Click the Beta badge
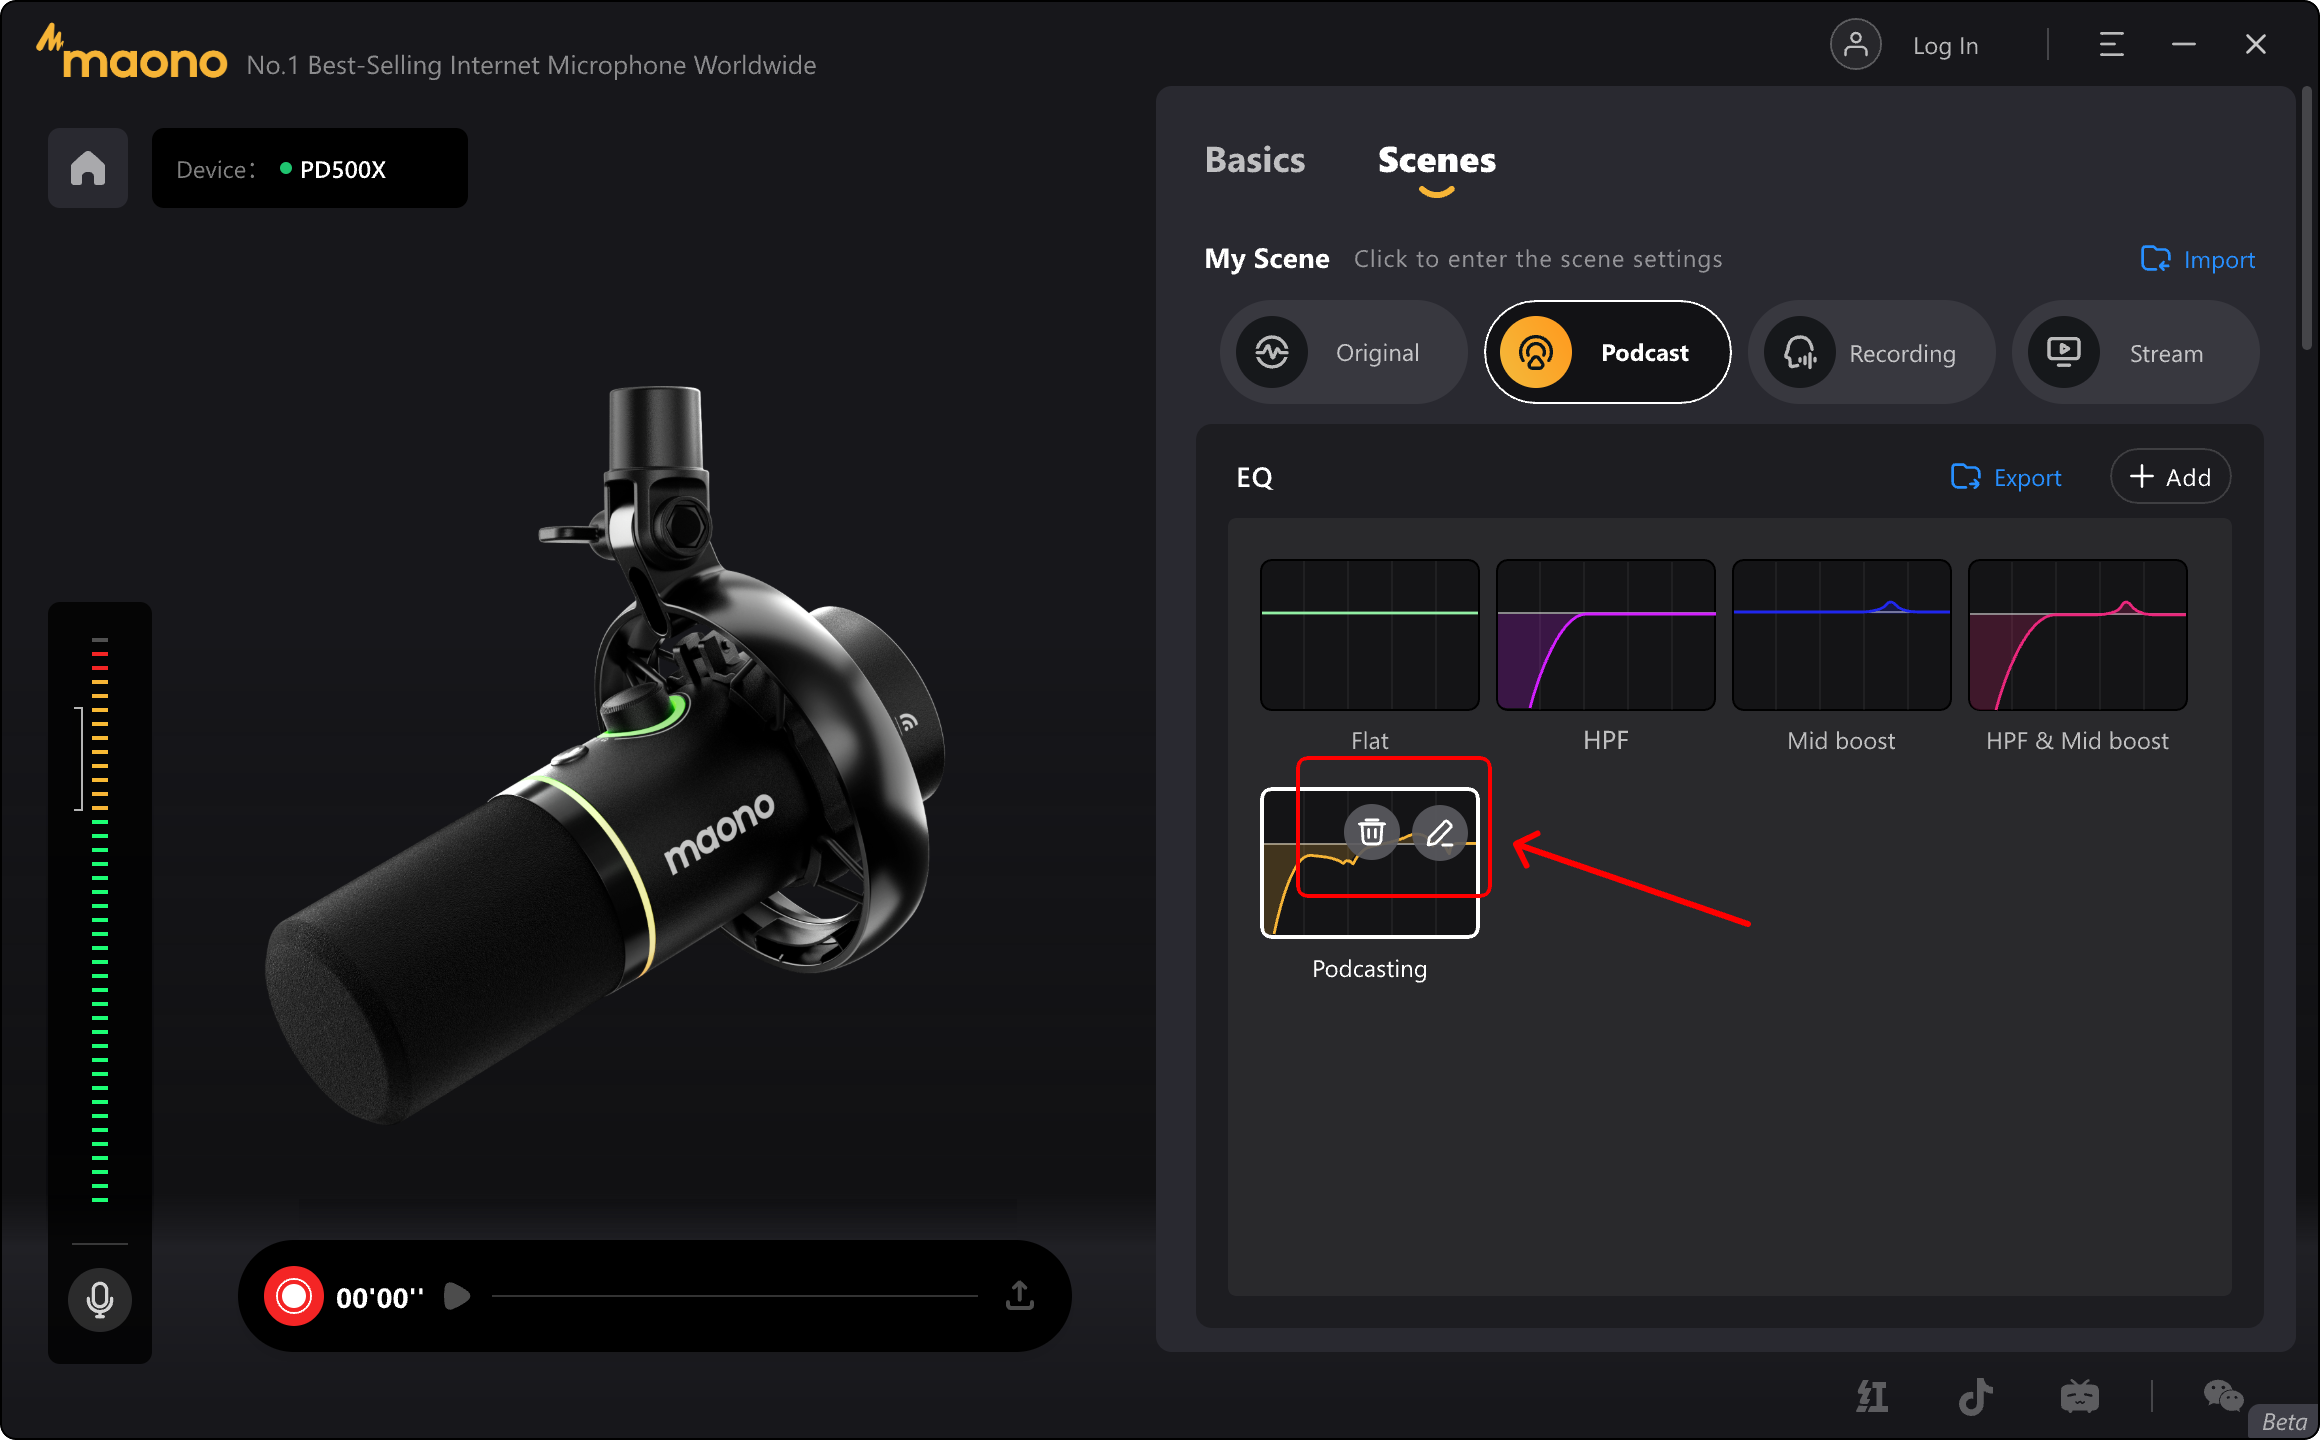The image size is (2320, 1440). point(2284,1421)
